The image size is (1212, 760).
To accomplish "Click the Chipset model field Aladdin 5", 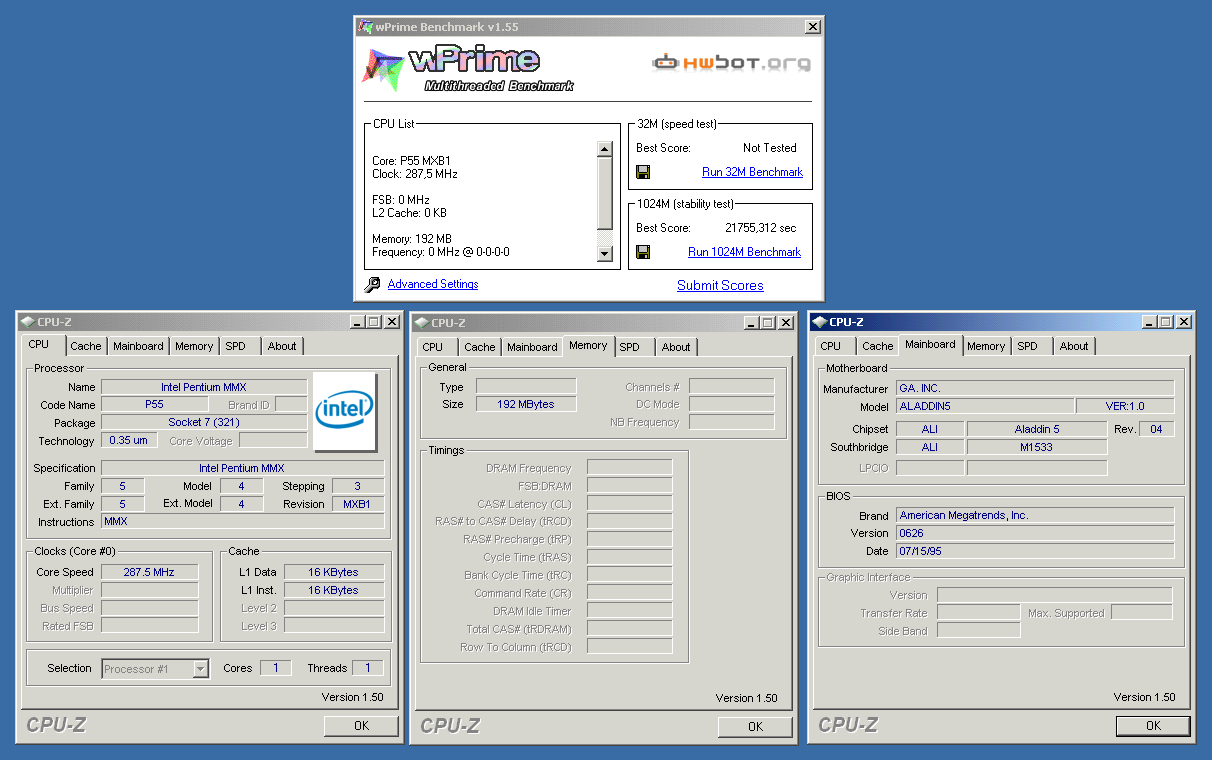I will click(x=1037, y=429).
